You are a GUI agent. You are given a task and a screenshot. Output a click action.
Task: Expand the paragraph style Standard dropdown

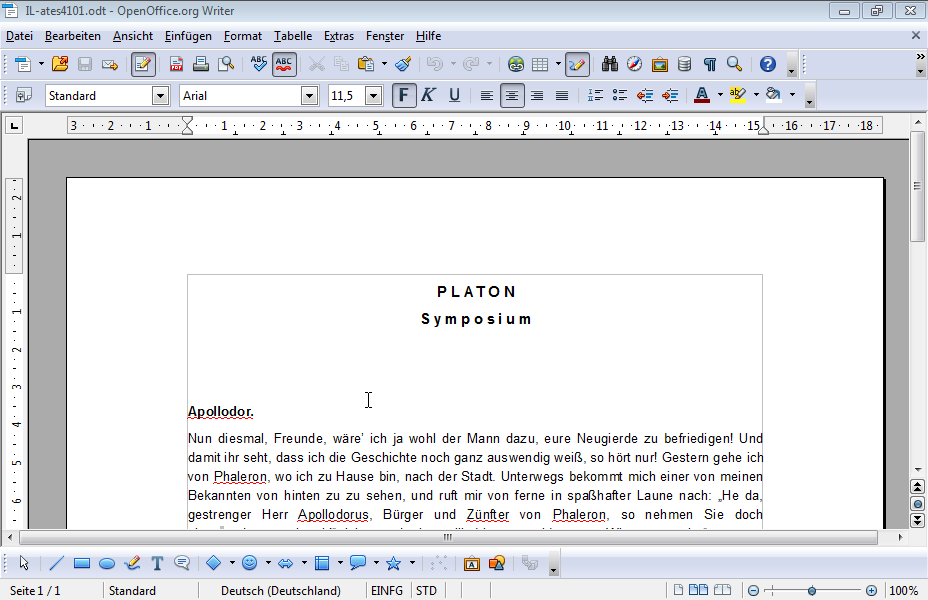(160, 95)
